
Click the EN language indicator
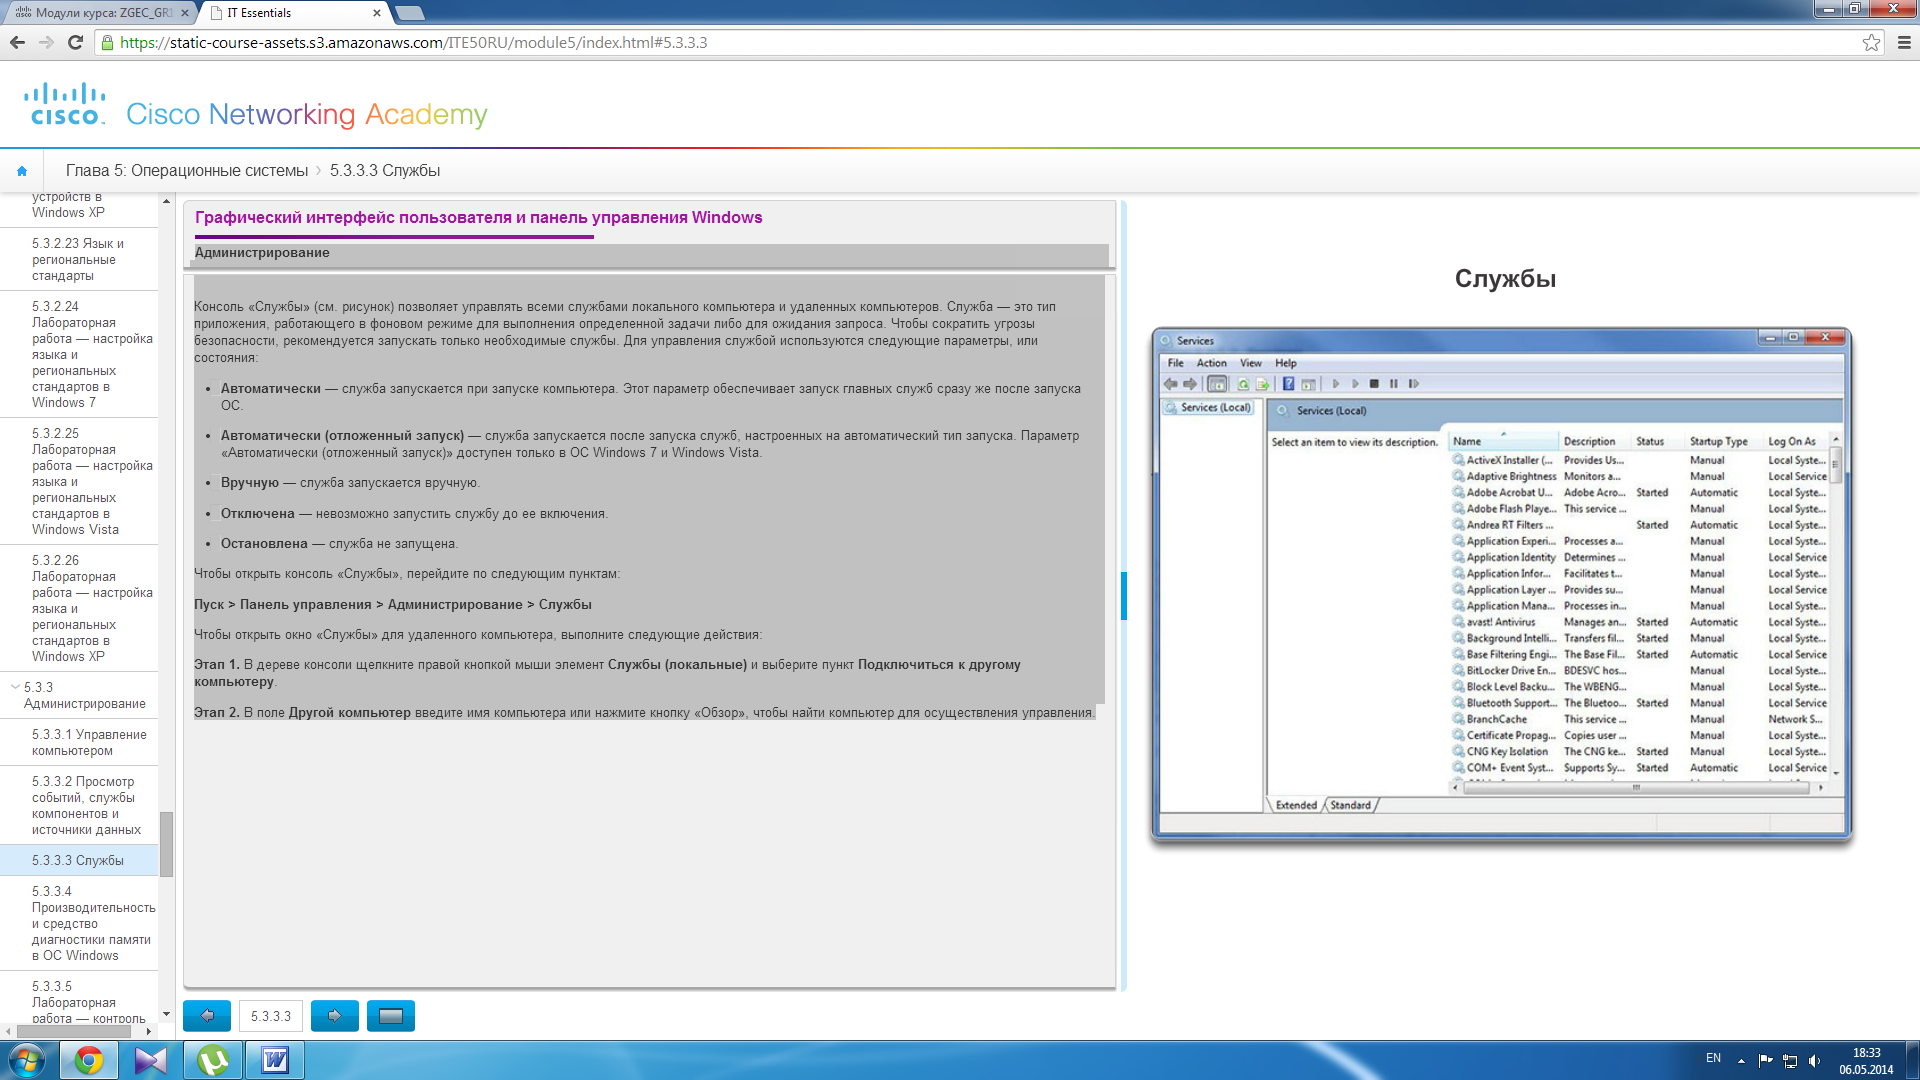(1713, 1058)
